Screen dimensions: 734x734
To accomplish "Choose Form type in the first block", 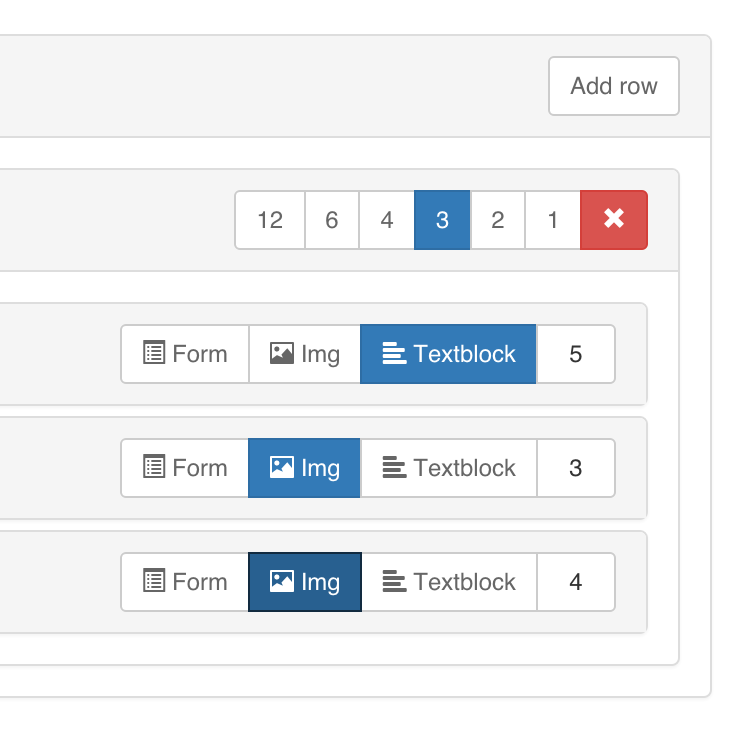I will 185,354.
